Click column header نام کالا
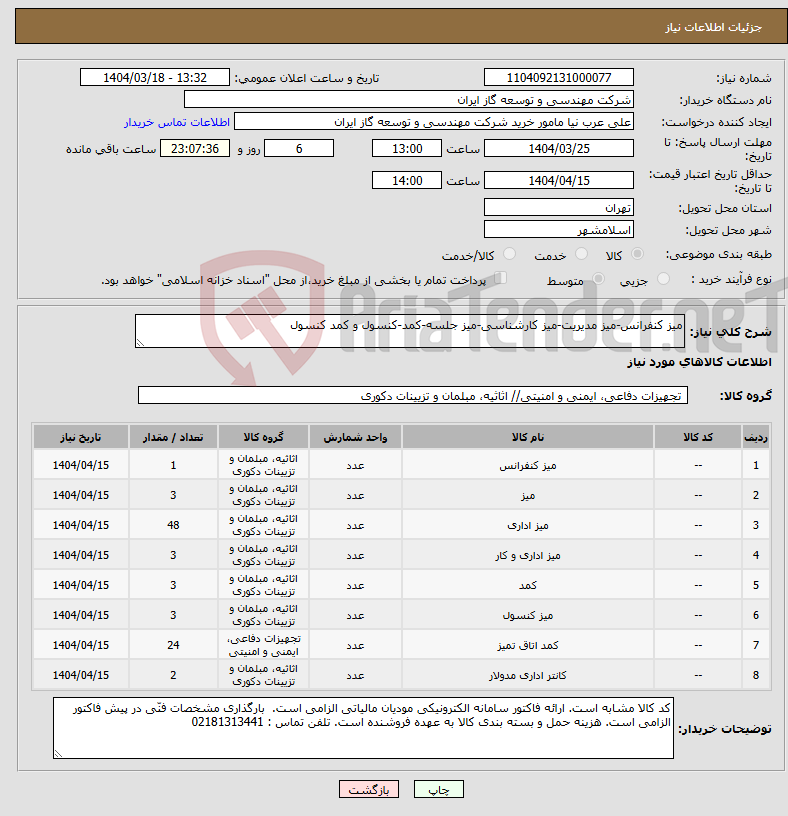Image resolution: width=788 pixels, height=816 pixels. (x=528, y=437)
